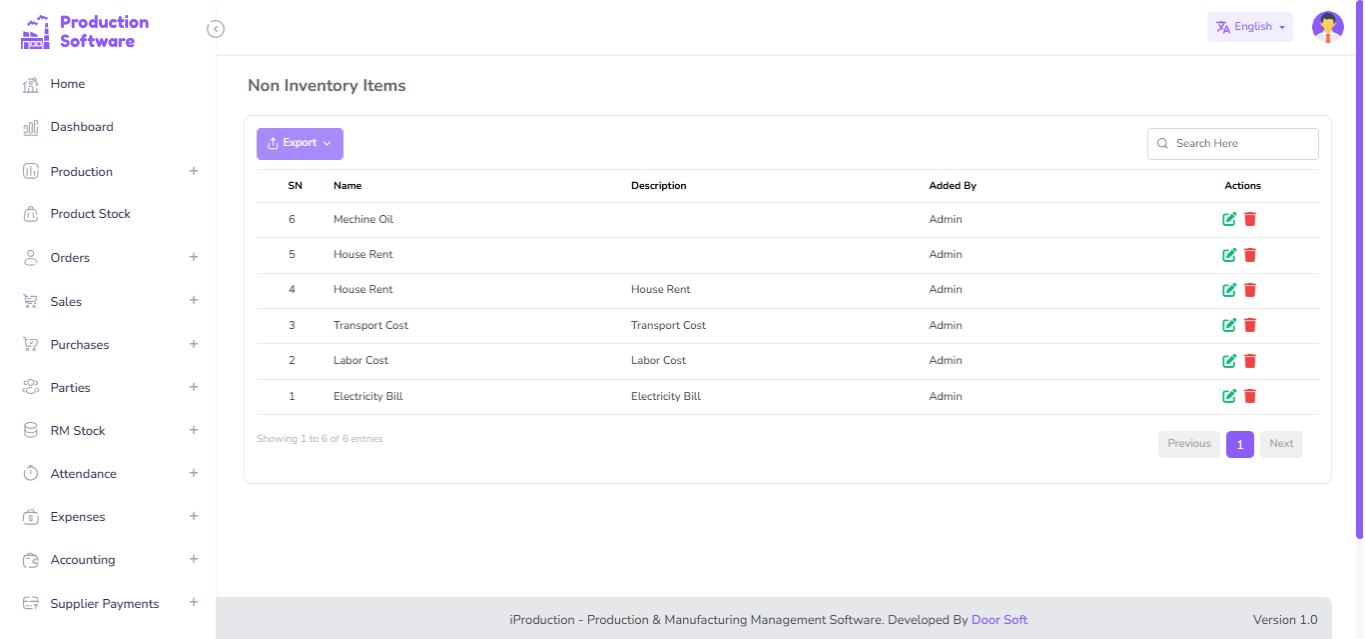
Task: Focus the Search Here input field
Action: (x=1242, y=144)
